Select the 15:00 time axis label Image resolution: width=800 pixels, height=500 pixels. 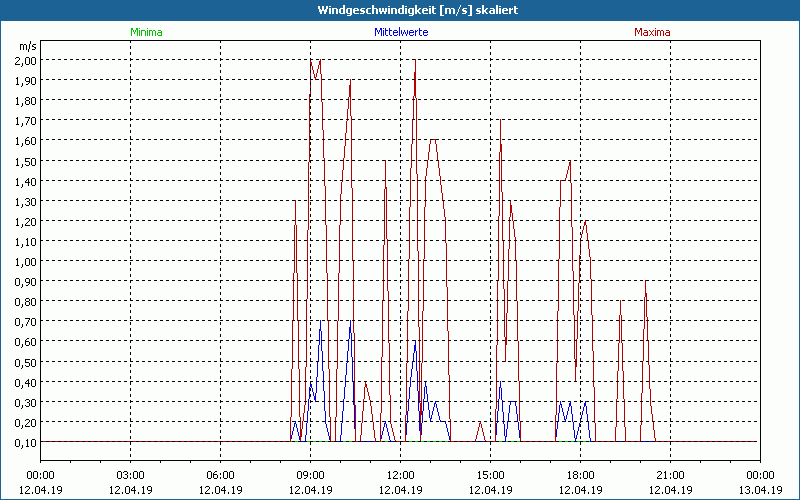[490, 475]
